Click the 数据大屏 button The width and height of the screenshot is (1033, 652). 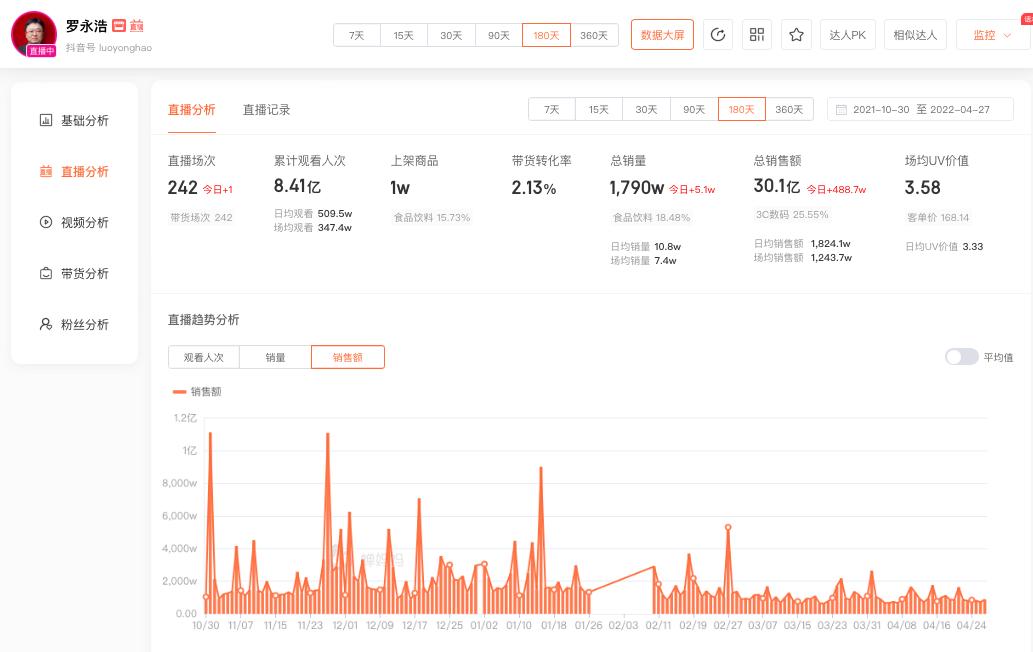[x=662, y=35]
